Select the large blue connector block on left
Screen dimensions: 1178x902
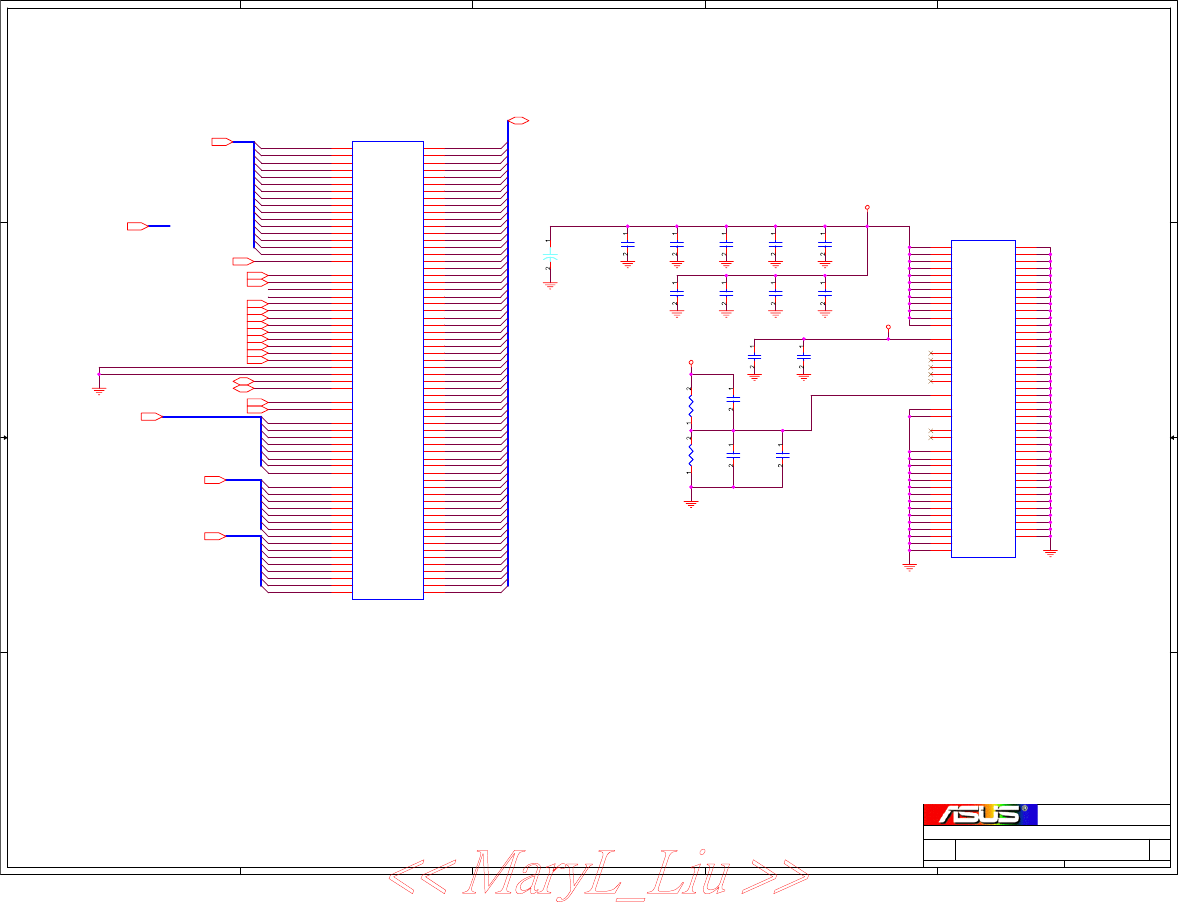(388, 370)
